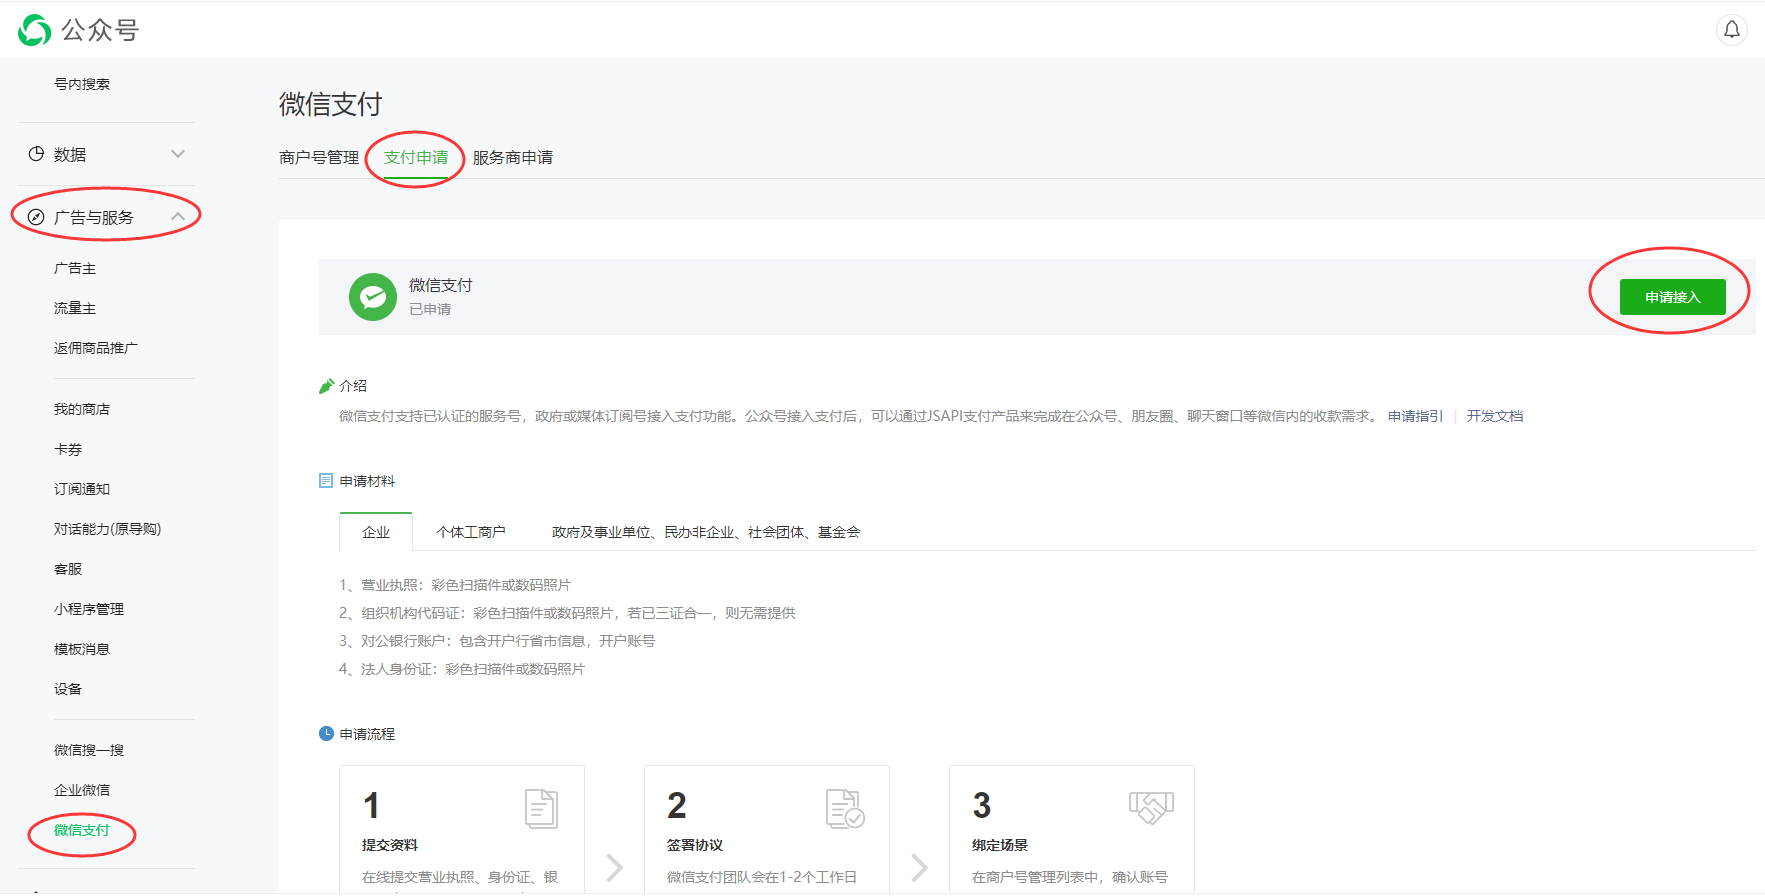Go to 小程序管理
The image size is (1765, 896).
pos(89,609)
